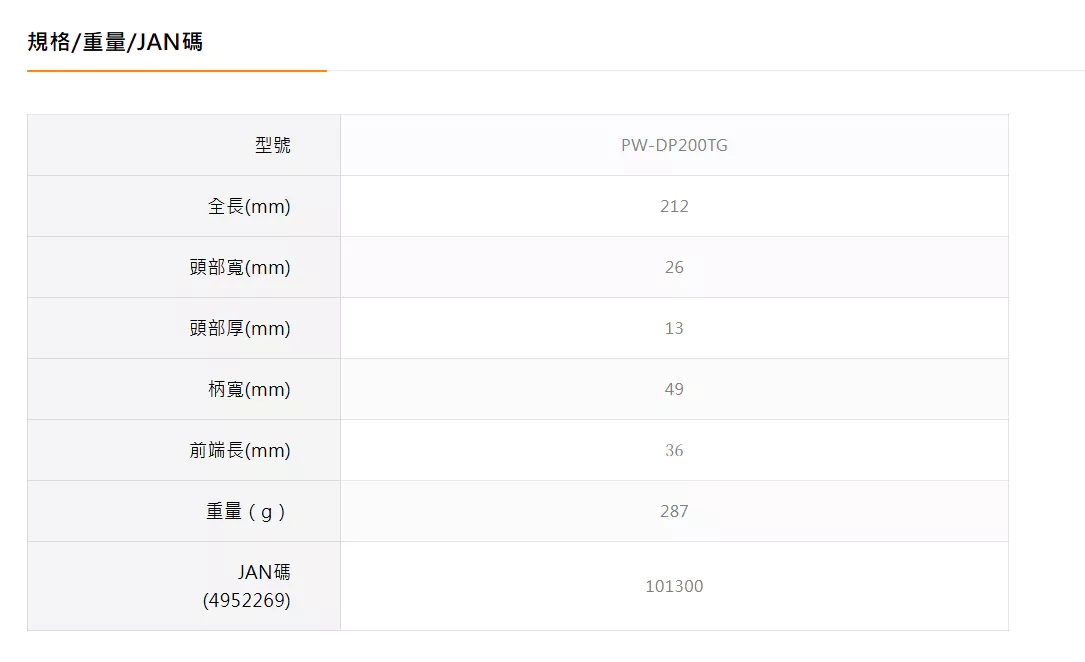Click the (4952269) JAN prefix text
Image resolution: width=1085 pixels, height=662 pixels.
[246, 600]
